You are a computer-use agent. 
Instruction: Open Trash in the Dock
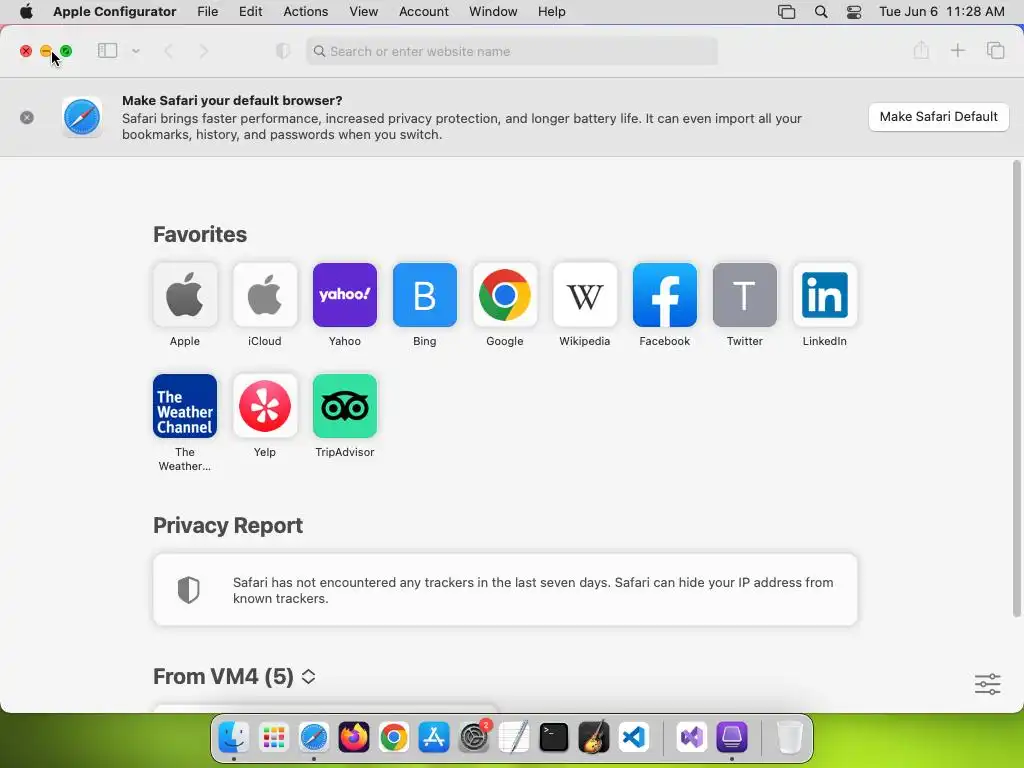point(789,738)
